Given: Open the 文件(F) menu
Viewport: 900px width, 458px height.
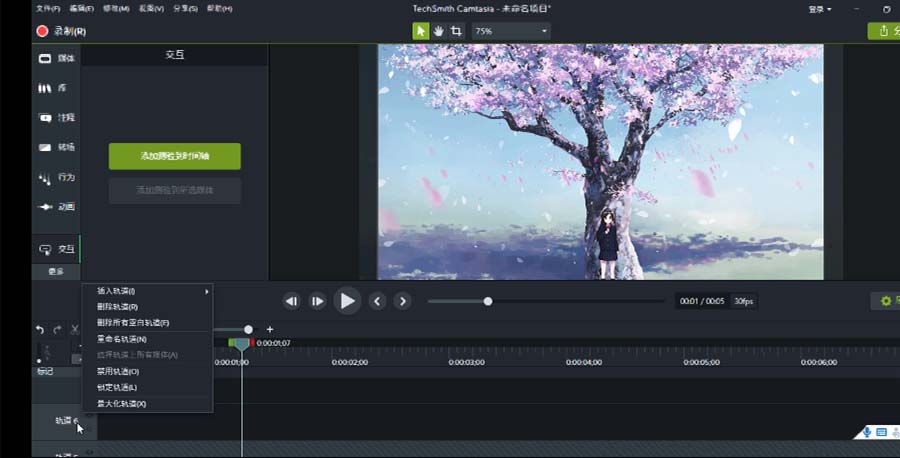Looking at the screenshot, I should point(48,9).
